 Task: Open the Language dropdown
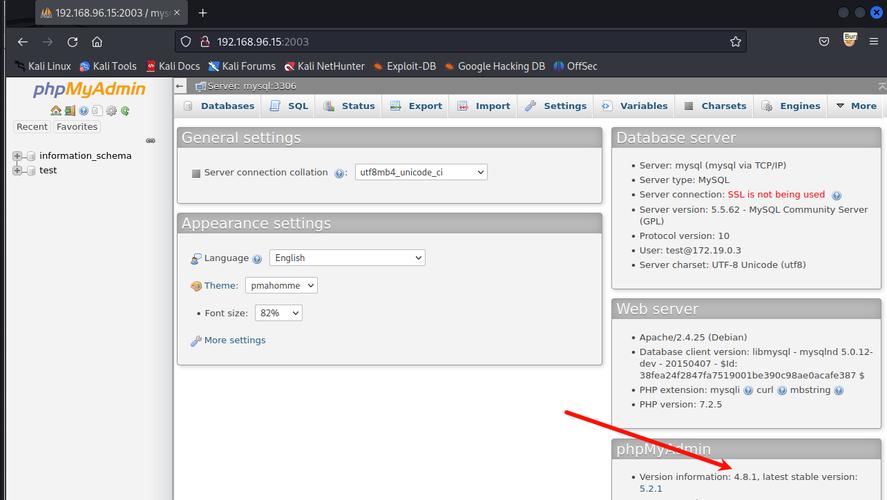[x=347, y=258]
